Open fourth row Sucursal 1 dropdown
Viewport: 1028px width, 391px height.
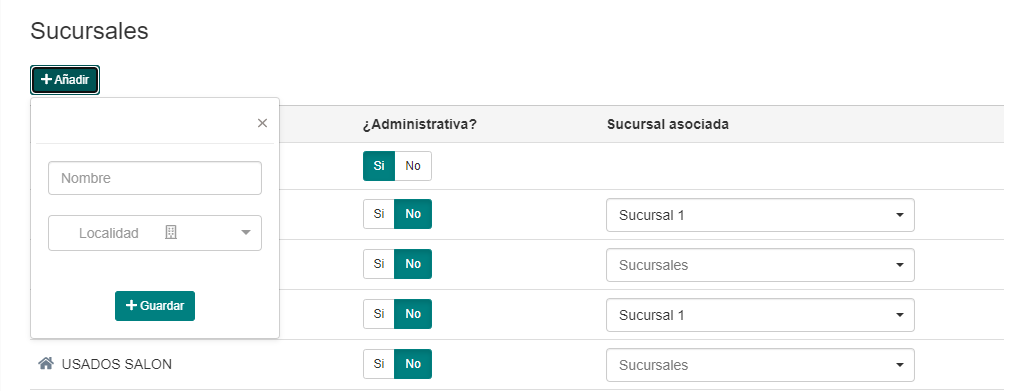[760, 315]
